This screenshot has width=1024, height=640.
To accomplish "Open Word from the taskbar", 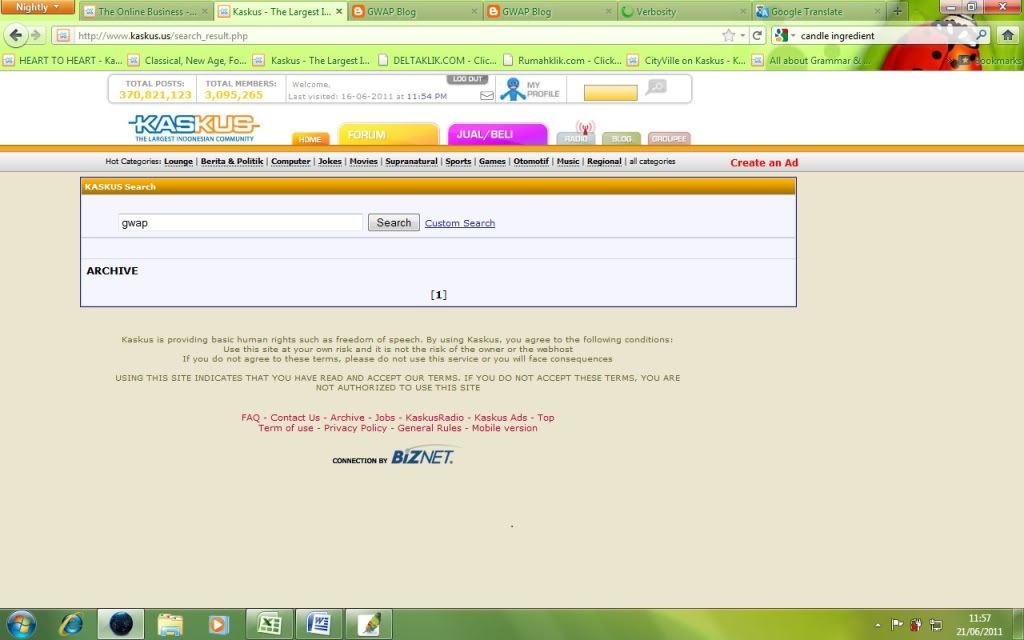I will point(318,624).
